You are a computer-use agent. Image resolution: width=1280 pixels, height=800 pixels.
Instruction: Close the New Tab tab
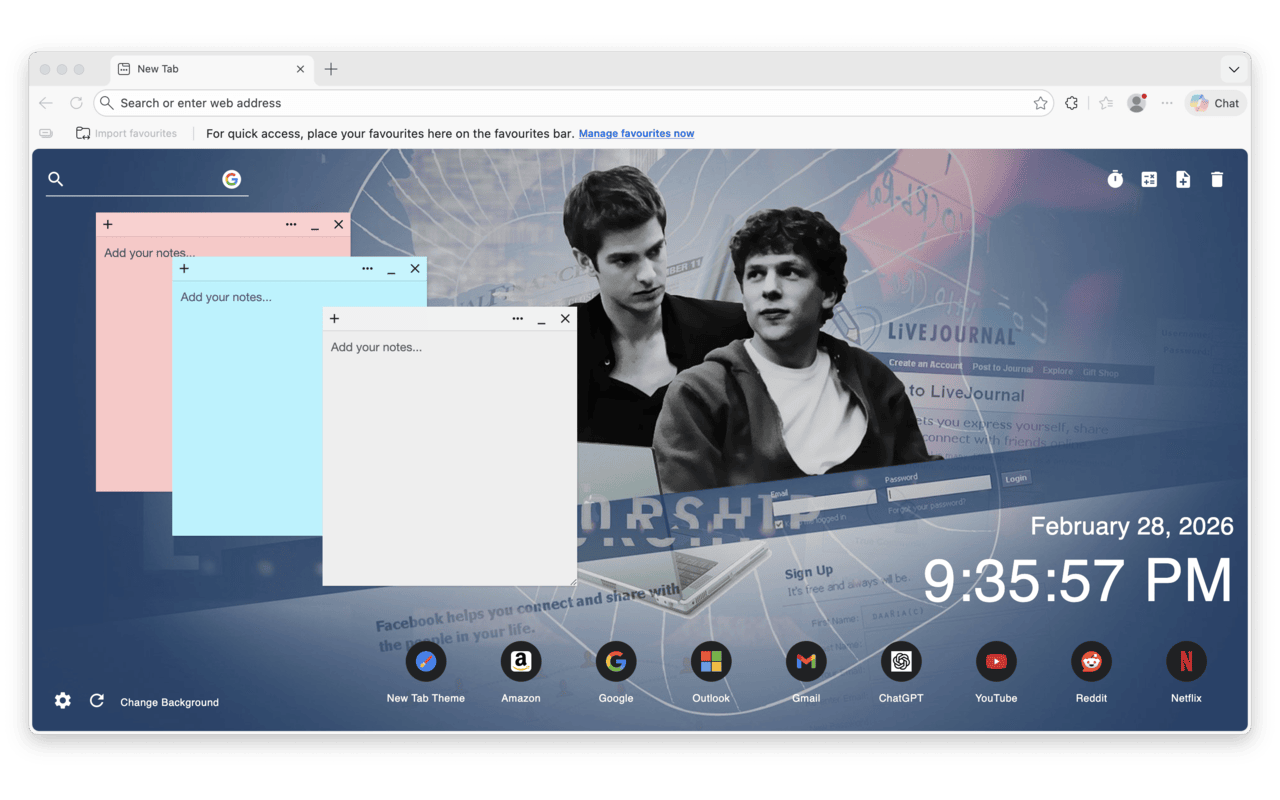[x=300, y=69]
